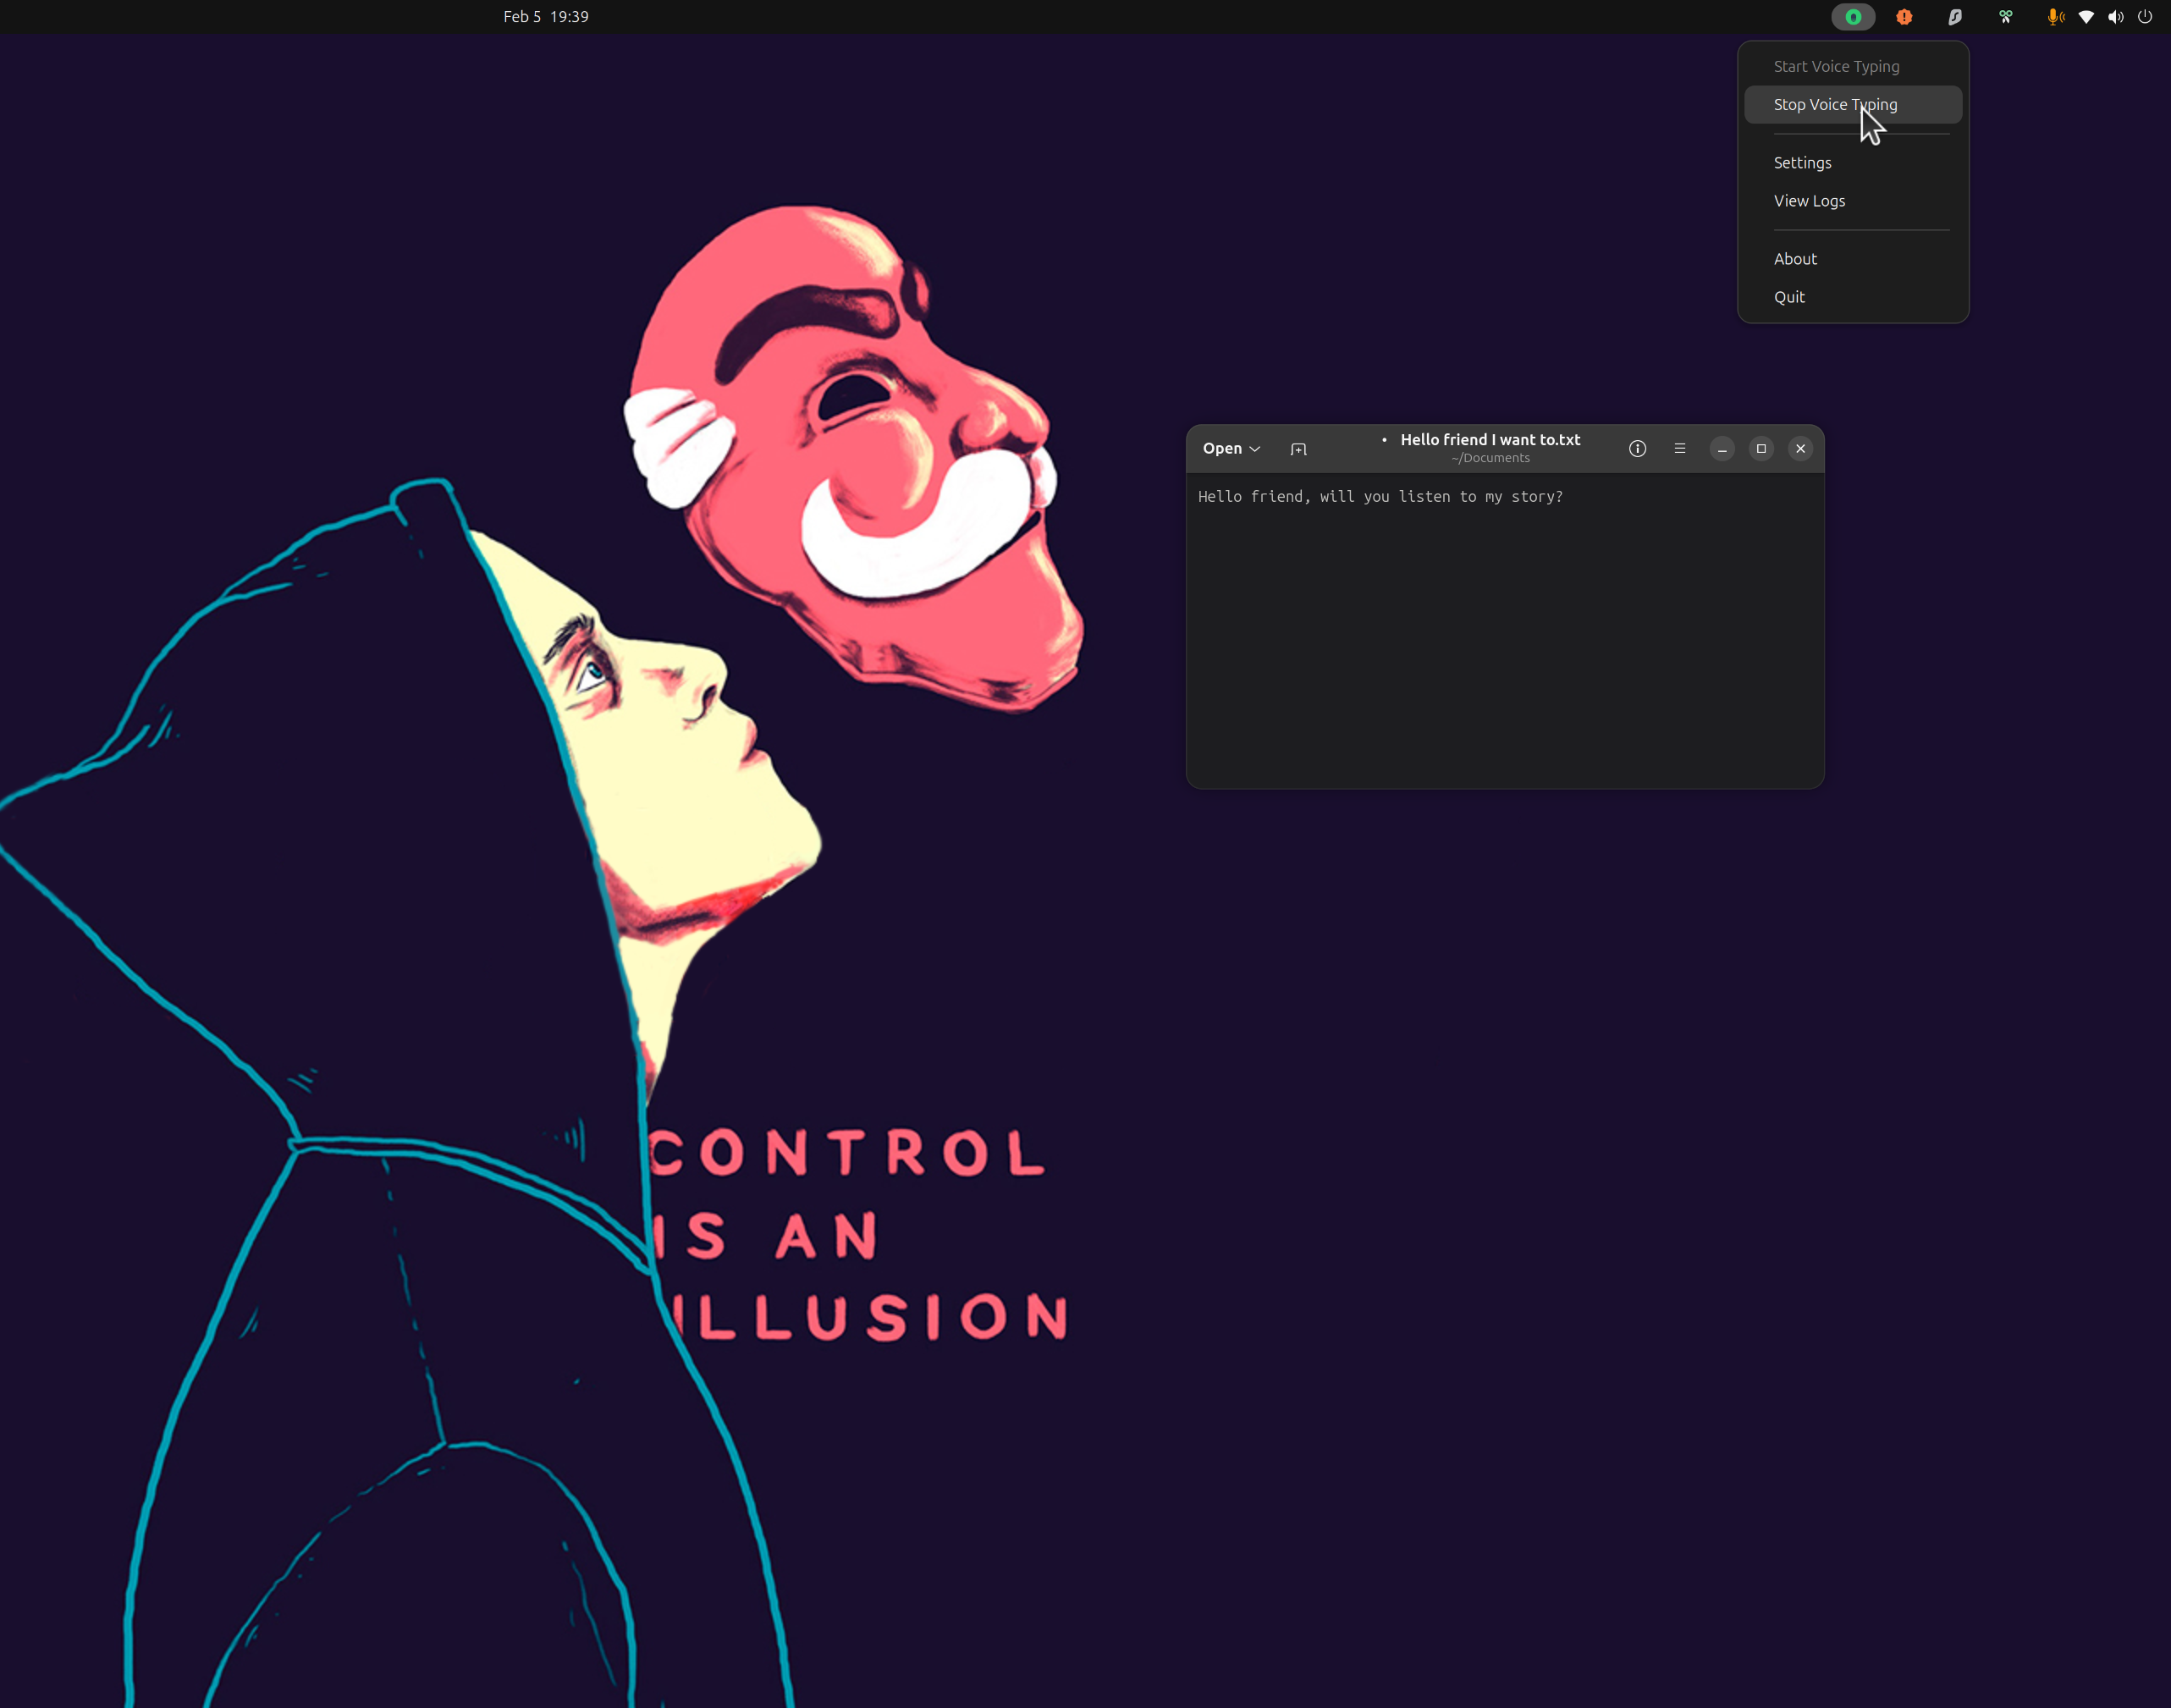Minimize the Text Editor window
Viewport: 2171px width, 1708px height.
click(1722, 449)
